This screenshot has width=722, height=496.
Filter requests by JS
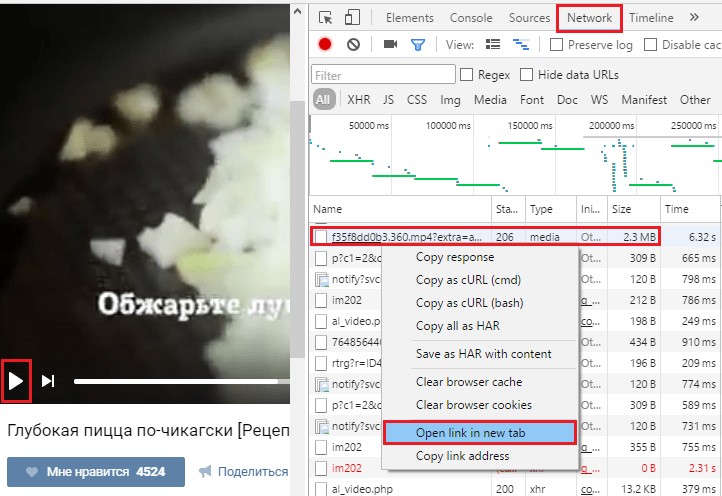pyautogui.click(x=389, y=100)
